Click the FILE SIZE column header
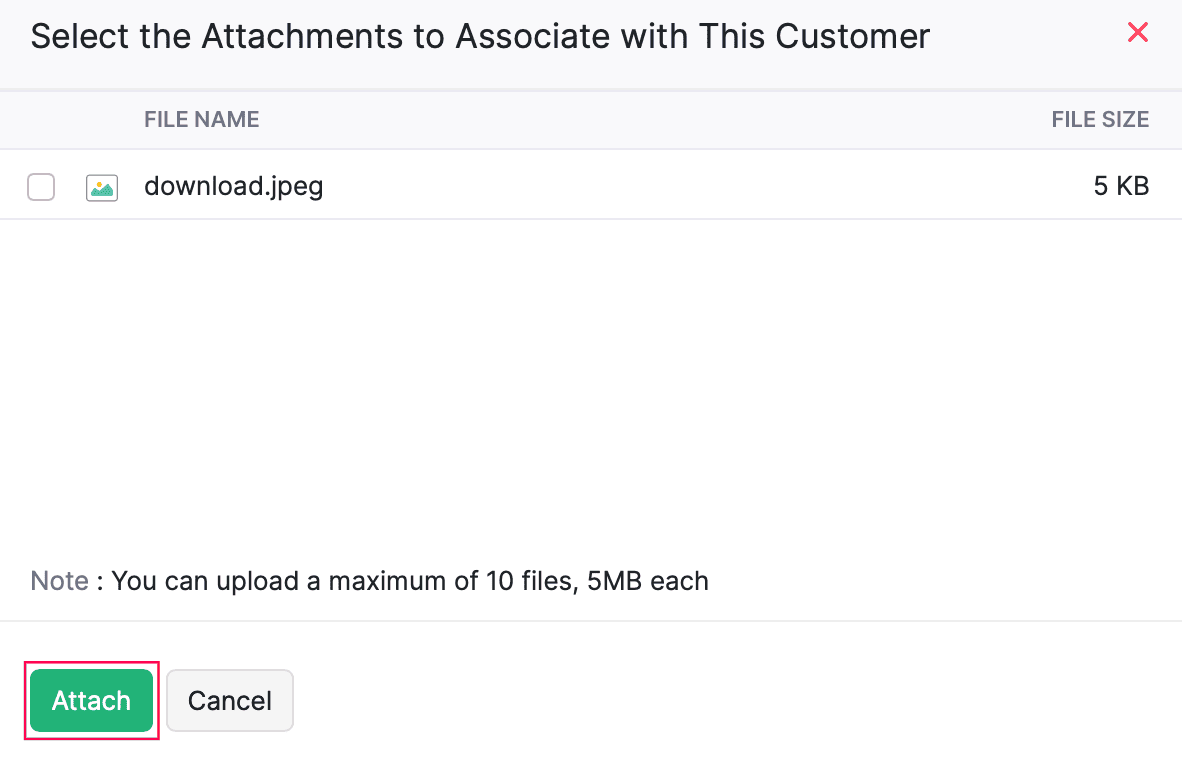 [x=1100, y=119]
